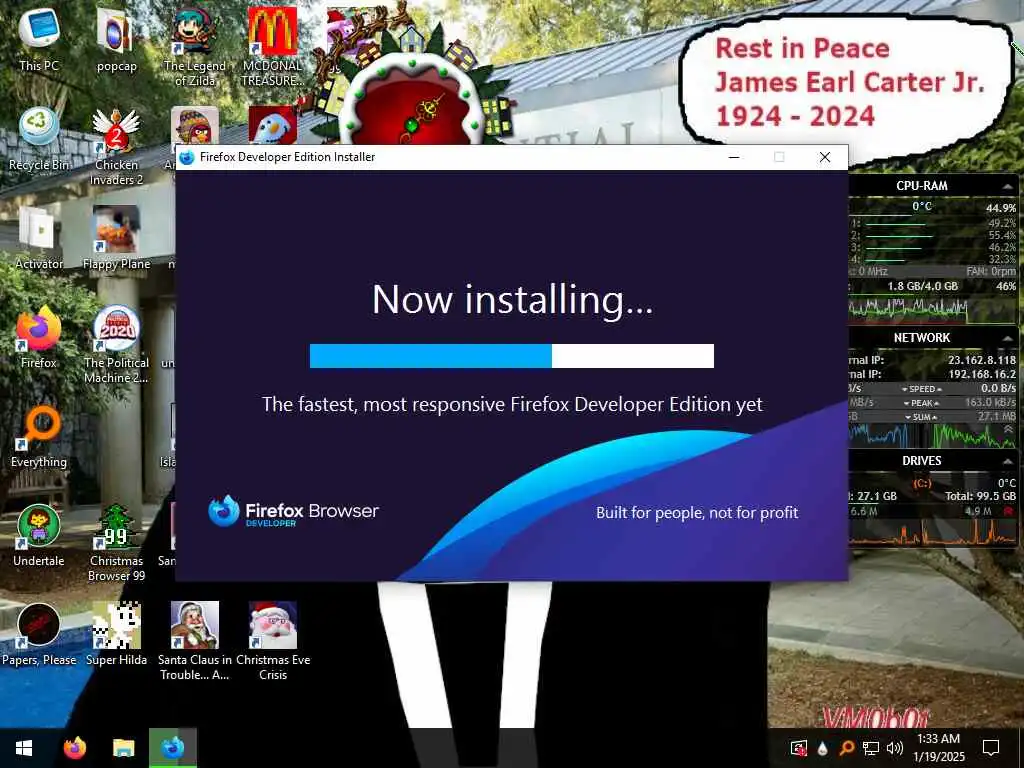The height and width of the screenshot is (768, 1024).
Task: Toggle the PEAK selector in network widget
Action: pos(921,403)
